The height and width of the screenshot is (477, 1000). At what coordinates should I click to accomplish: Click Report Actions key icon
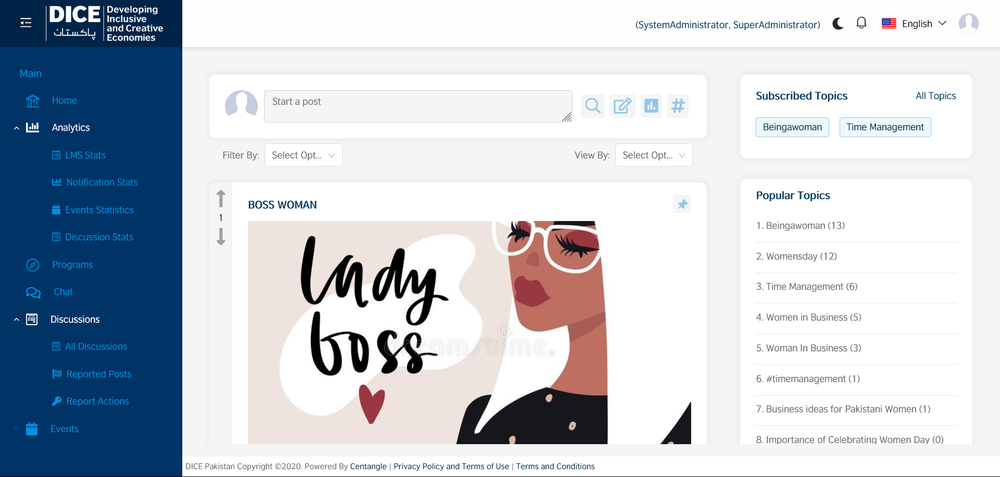pos(56,402)
